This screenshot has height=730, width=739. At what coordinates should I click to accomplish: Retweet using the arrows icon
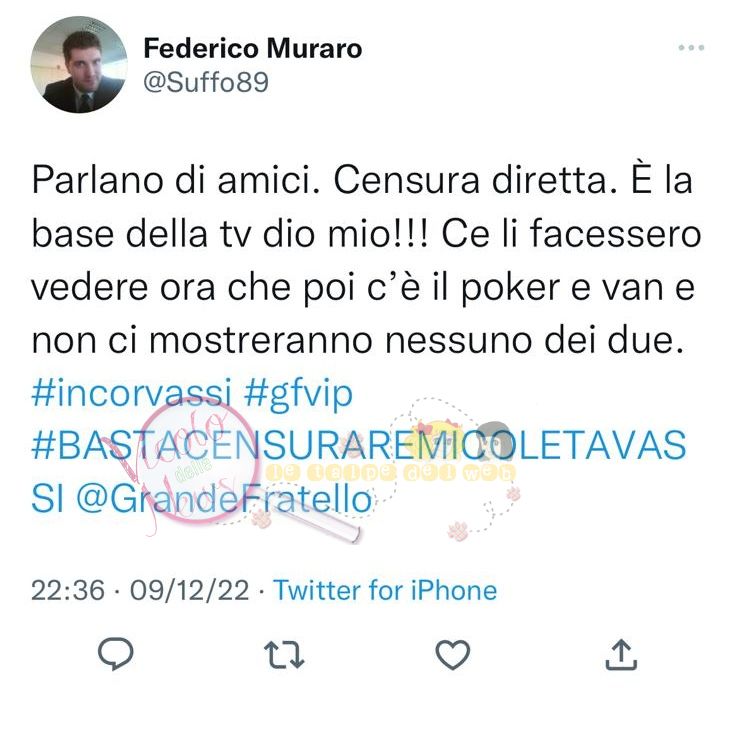pyautogui.click(x=284, y=655)
